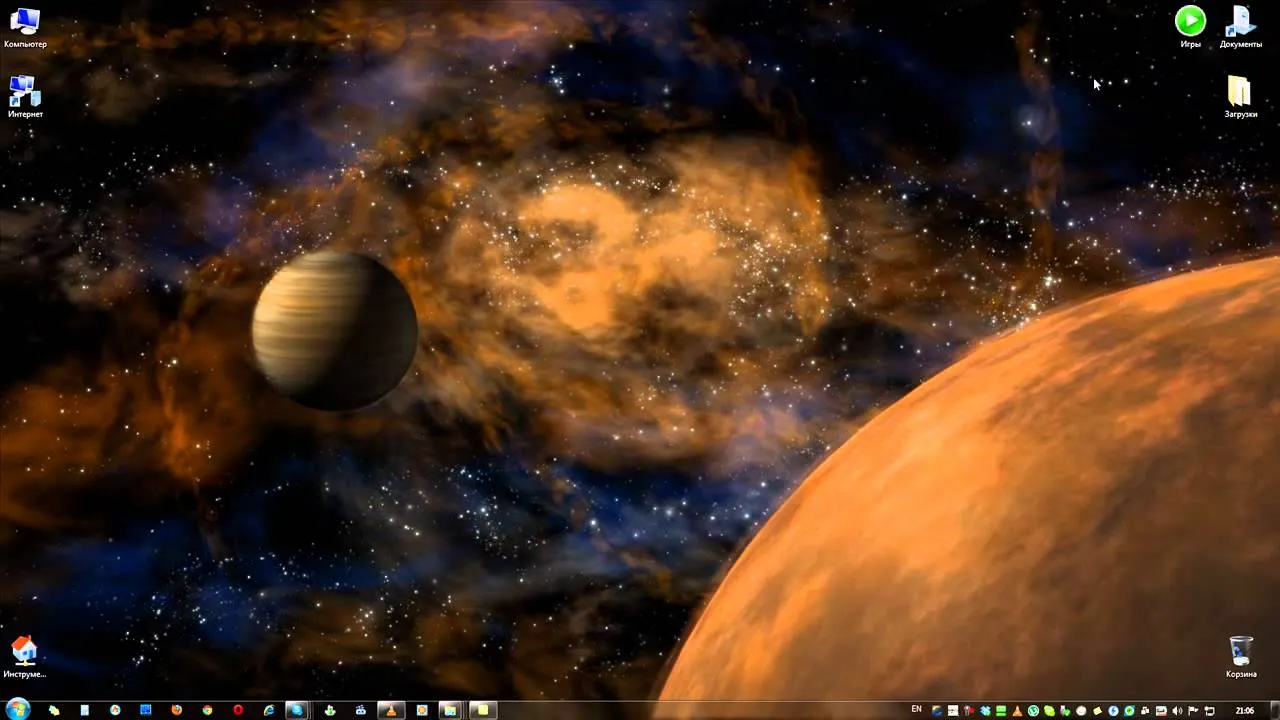The width and height of the screenshot is (1280, 720).
Task: Click the Show Desktop strip beside clock
Action: (1275, 710)
